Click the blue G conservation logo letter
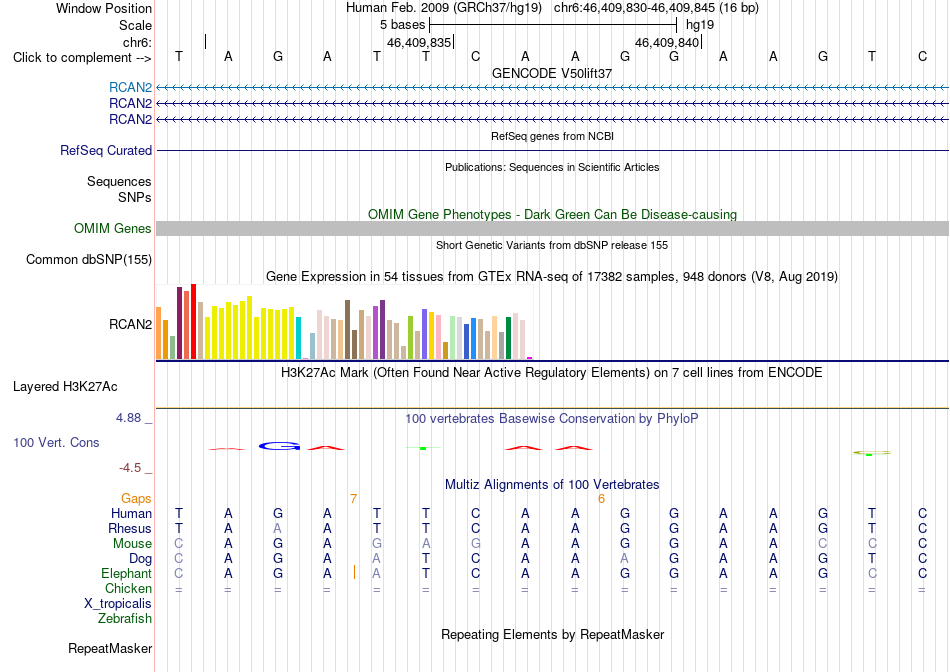 tap(279, 447)
